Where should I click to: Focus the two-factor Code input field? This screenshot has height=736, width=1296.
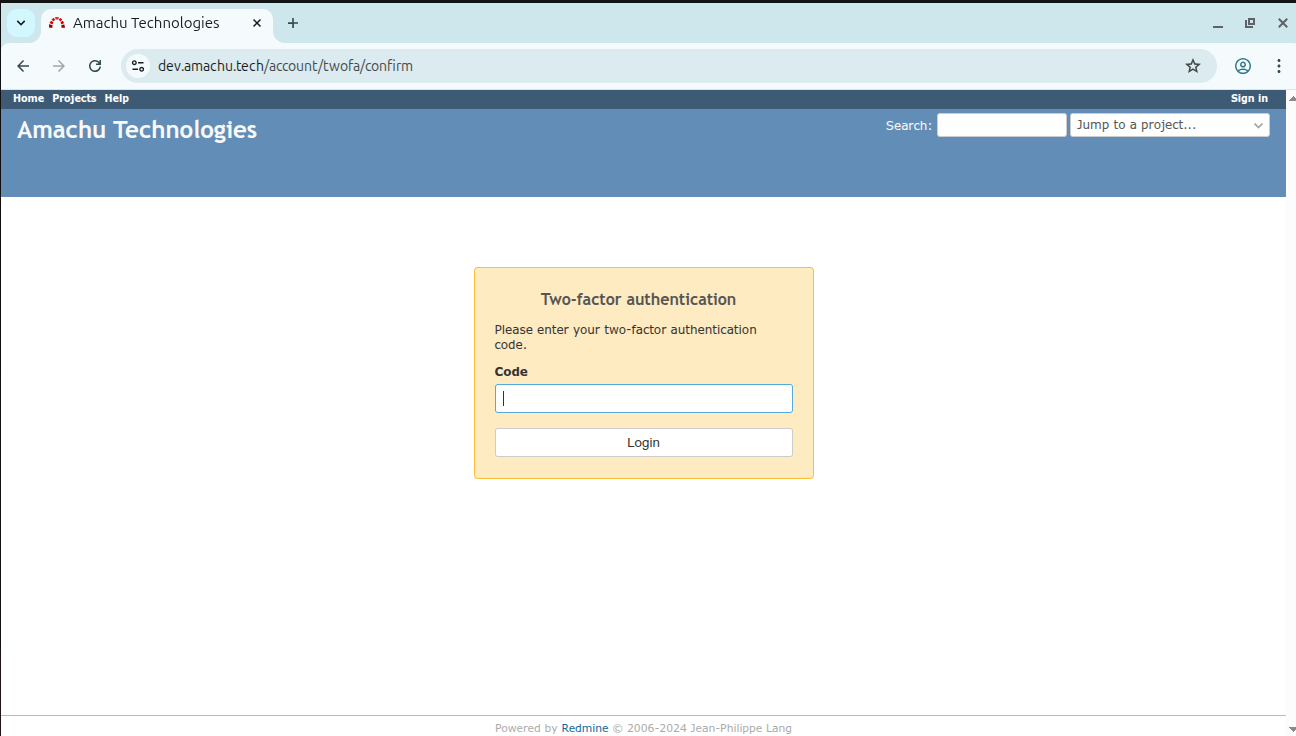tap(643, 399)
